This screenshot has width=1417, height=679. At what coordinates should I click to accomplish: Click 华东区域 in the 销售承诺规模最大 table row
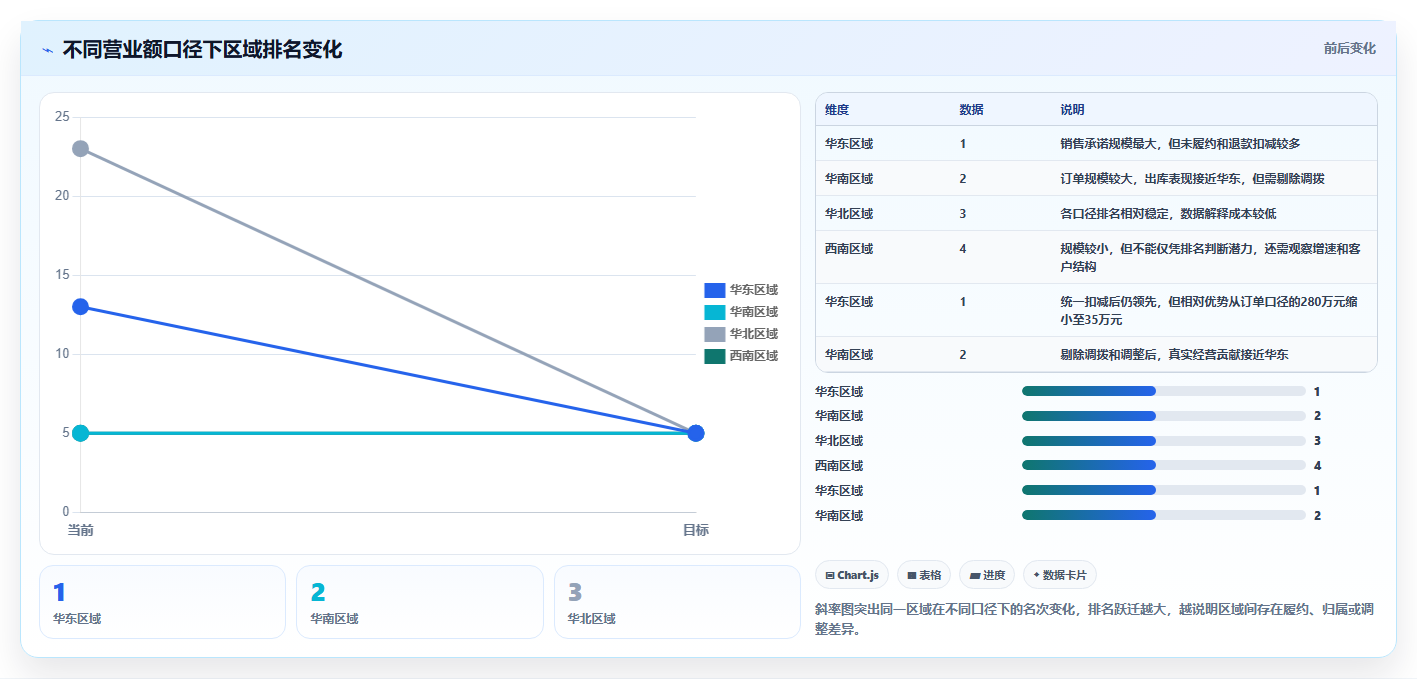[x=849, y=144]
